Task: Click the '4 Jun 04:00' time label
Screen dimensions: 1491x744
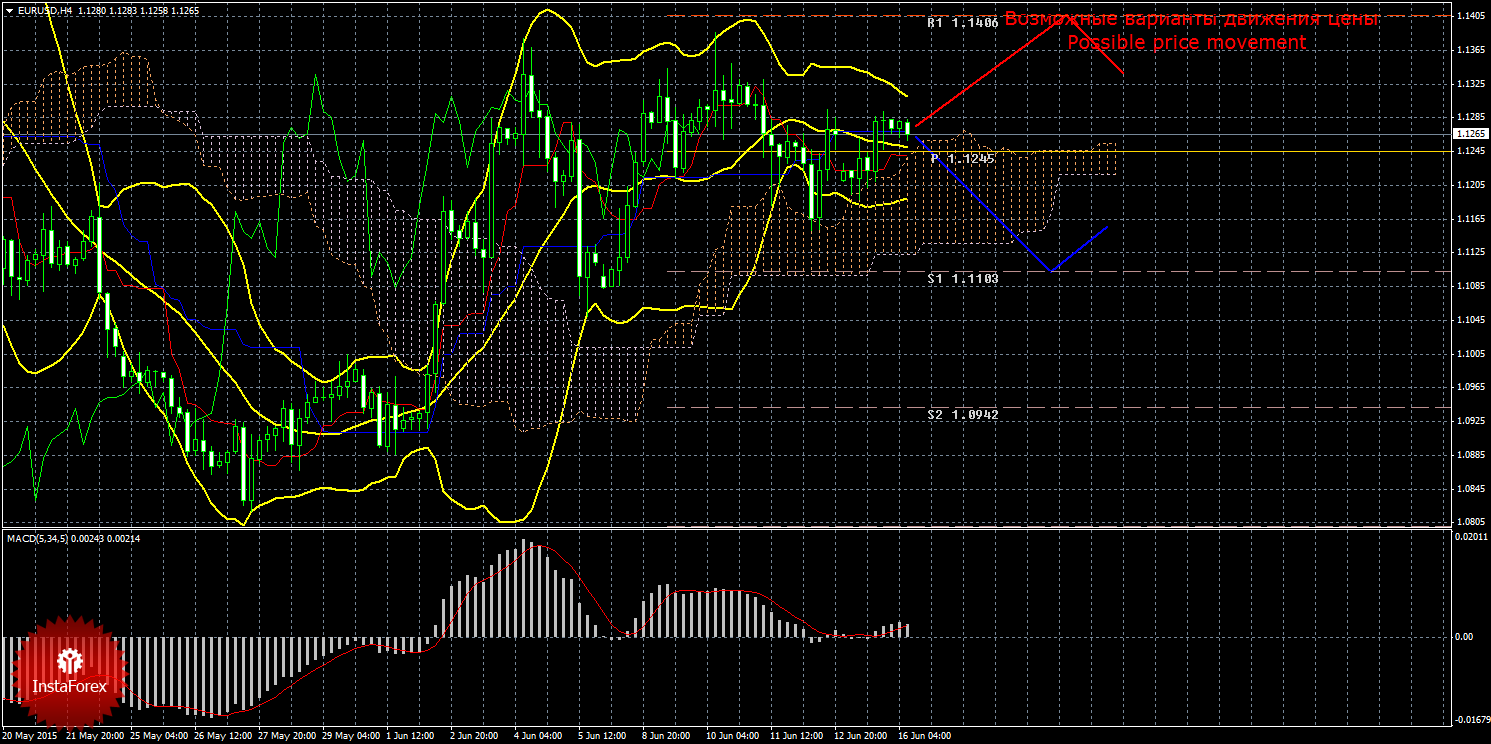Action: (537, 736)
